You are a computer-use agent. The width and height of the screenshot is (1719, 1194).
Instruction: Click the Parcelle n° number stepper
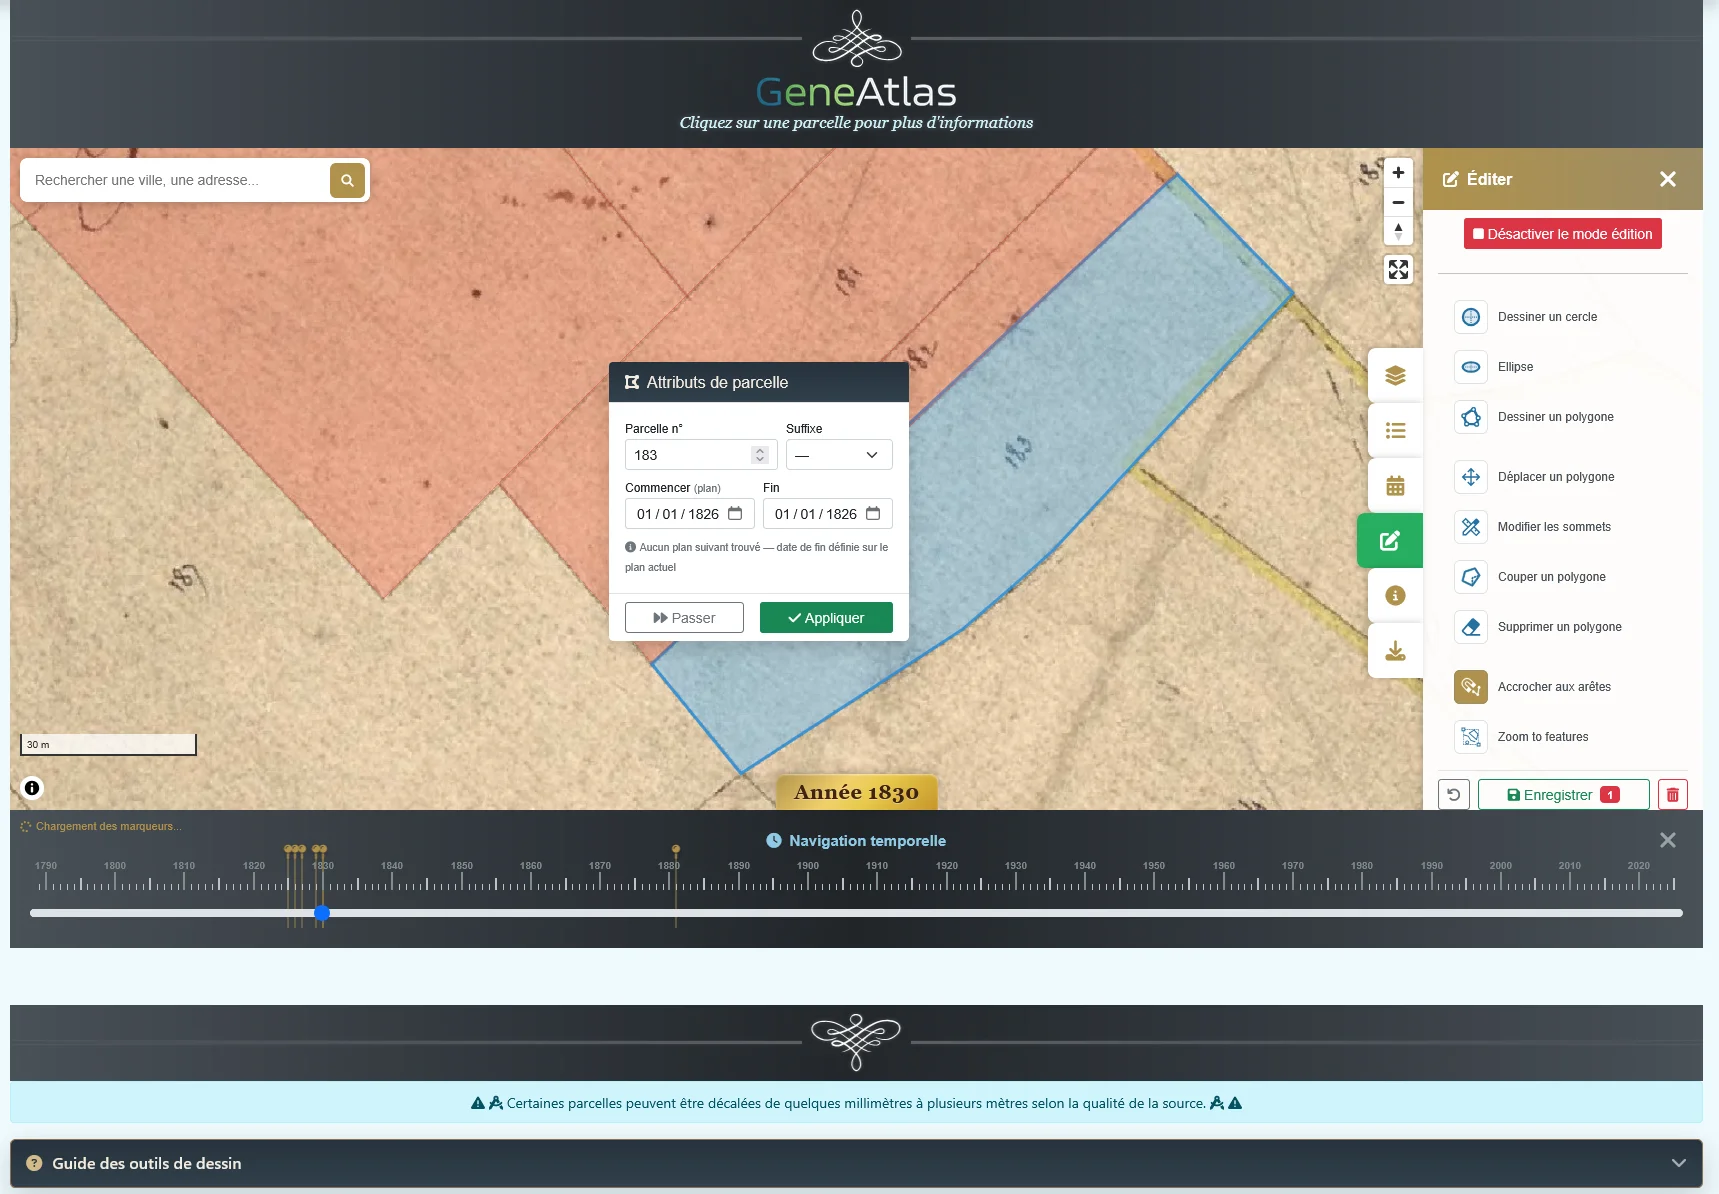(x=760, y=455)
